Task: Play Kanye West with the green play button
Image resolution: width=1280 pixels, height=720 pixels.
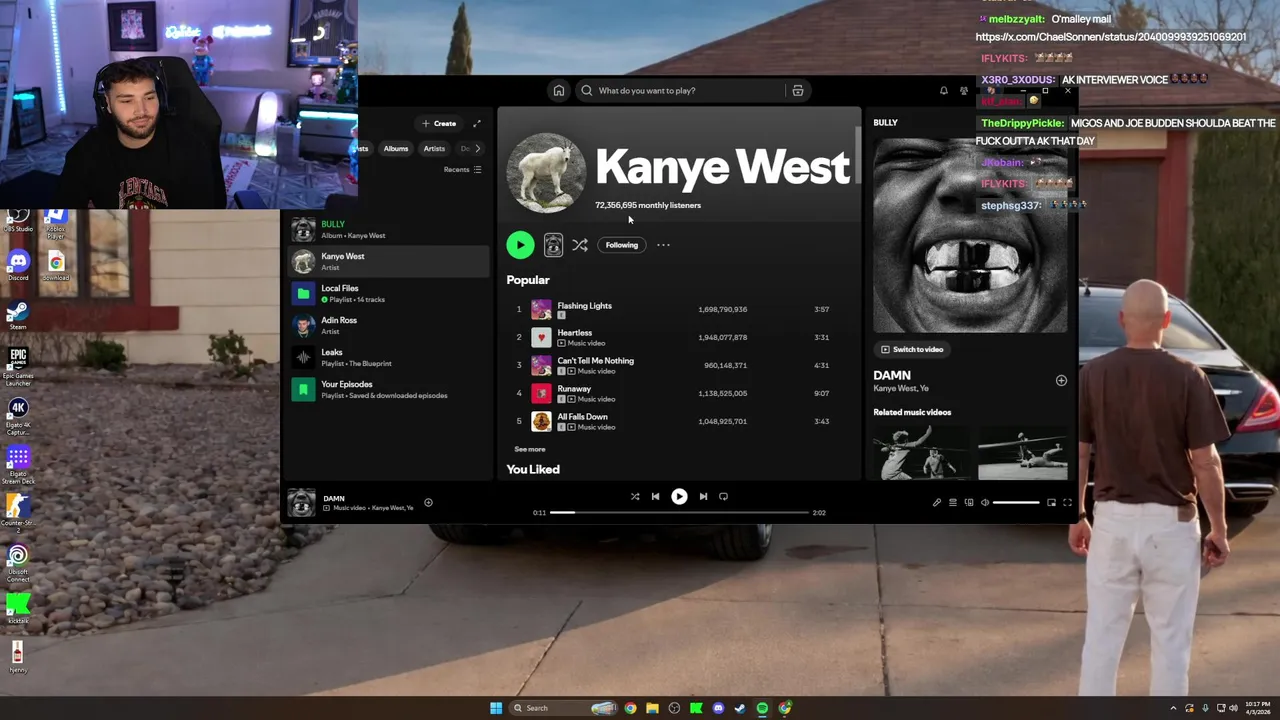Action: point(520,245)
